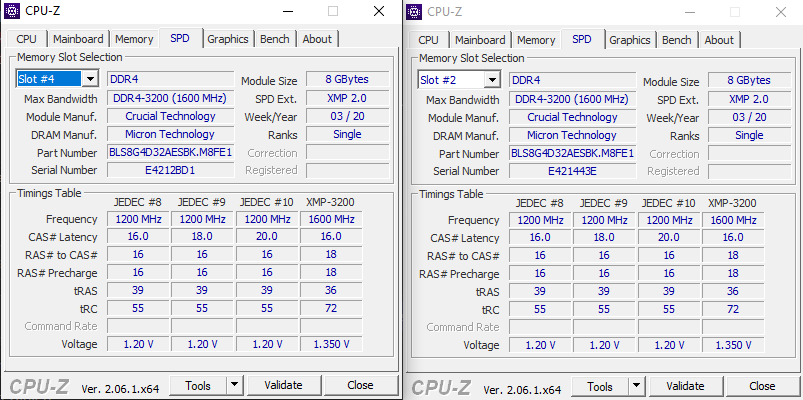Open the Tools dropdown arrow in the right window
The width and height of the screenshot is (803, 400).
click(x=637, y=386)
